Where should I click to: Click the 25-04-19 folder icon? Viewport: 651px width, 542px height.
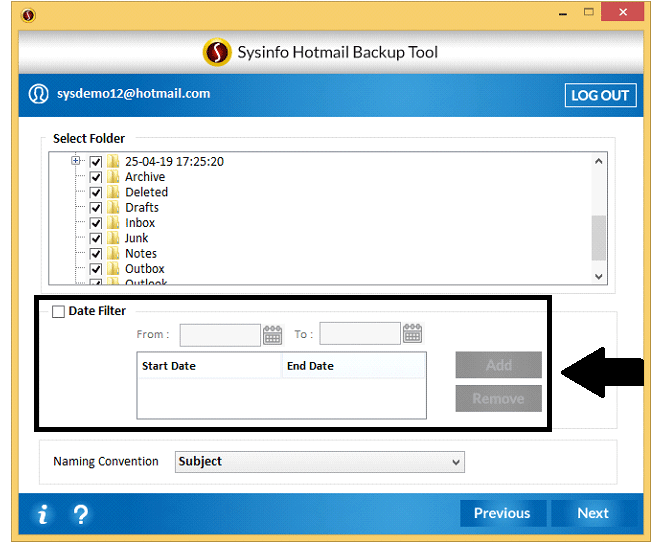[113, 162]
